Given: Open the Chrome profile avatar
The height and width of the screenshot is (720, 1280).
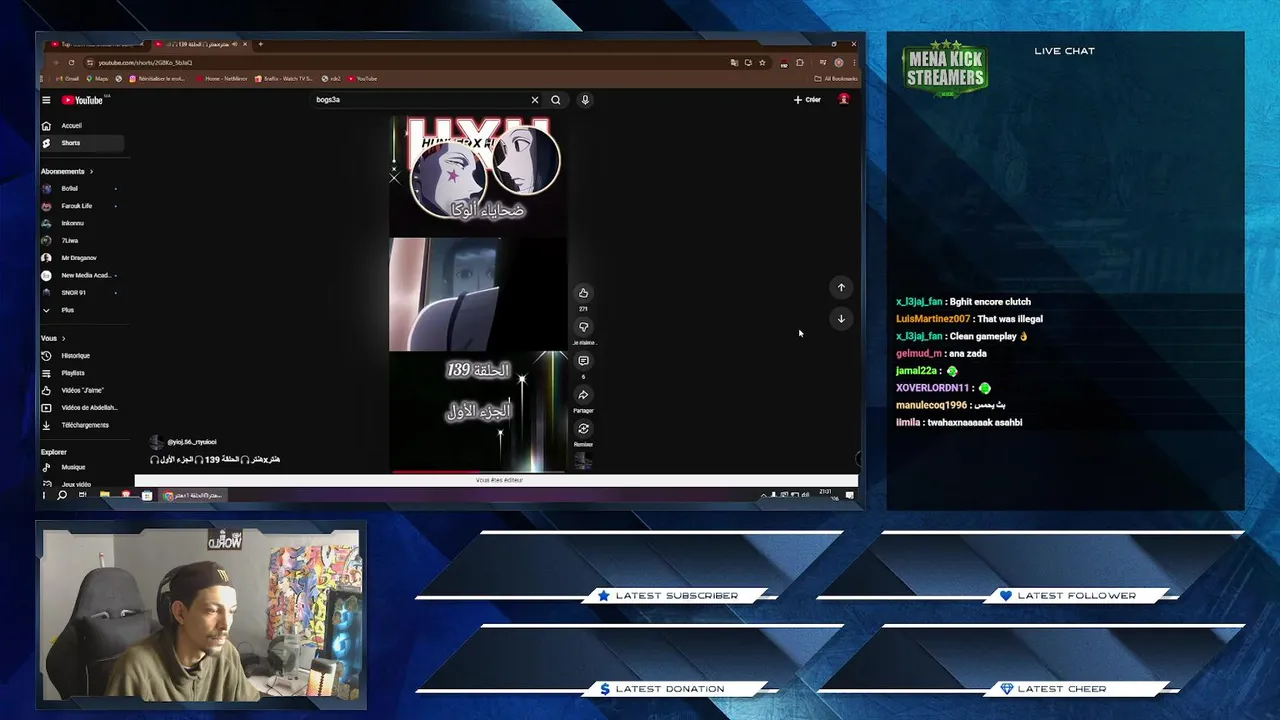Looking at the screenshot, I should [x=839, y=62].
